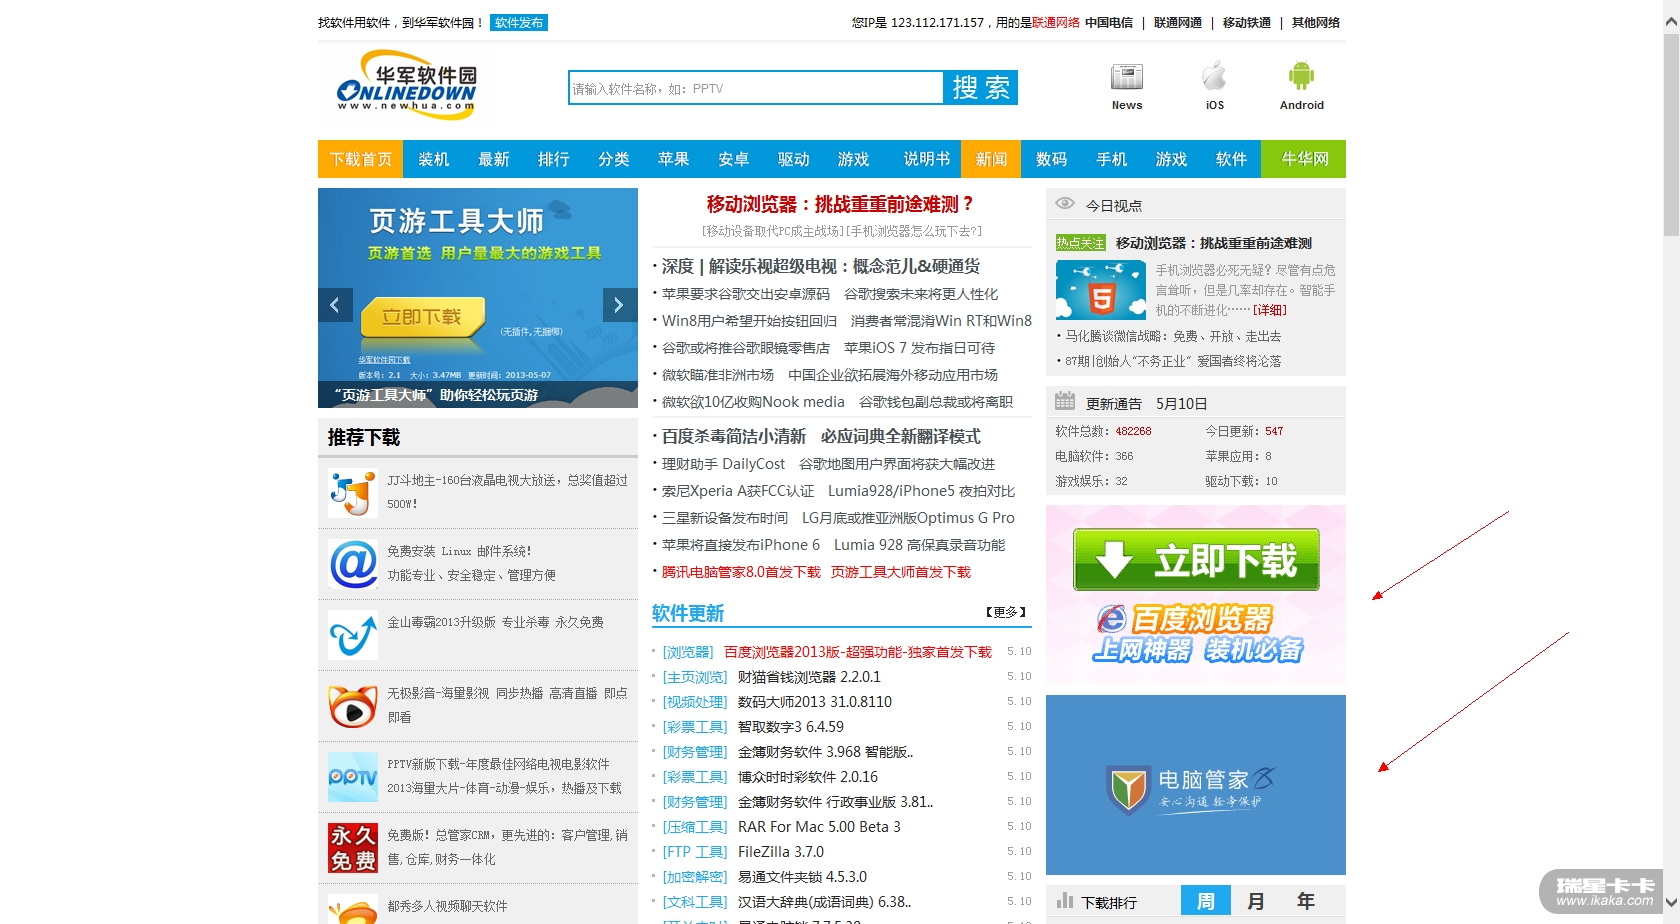Open the 苹果 nav item
The image size is (1680, 924).
(674, 159)
